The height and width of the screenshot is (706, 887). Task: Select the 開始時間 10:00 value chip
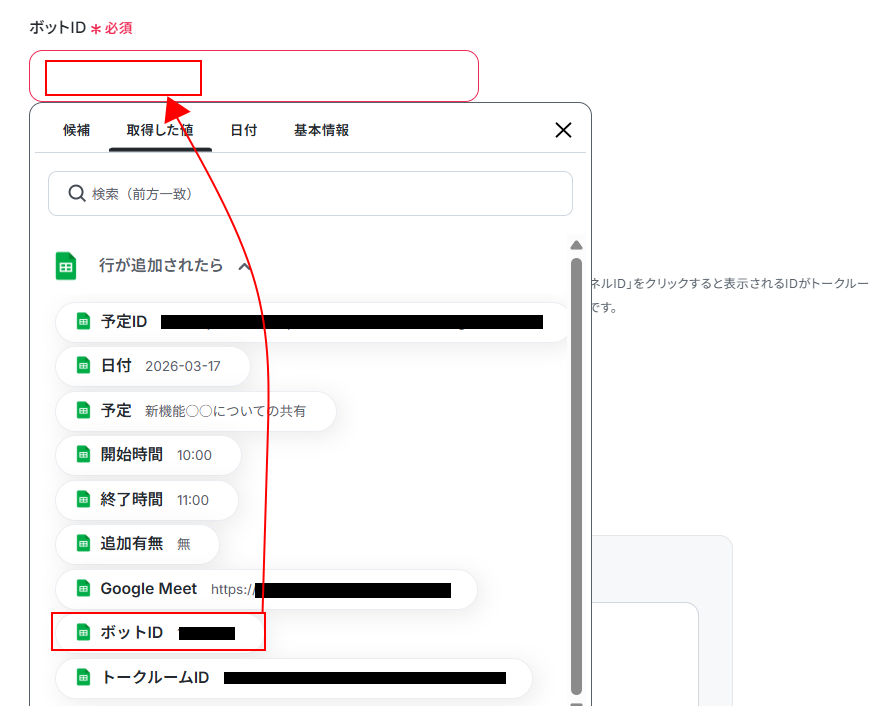tap(148, 455)
